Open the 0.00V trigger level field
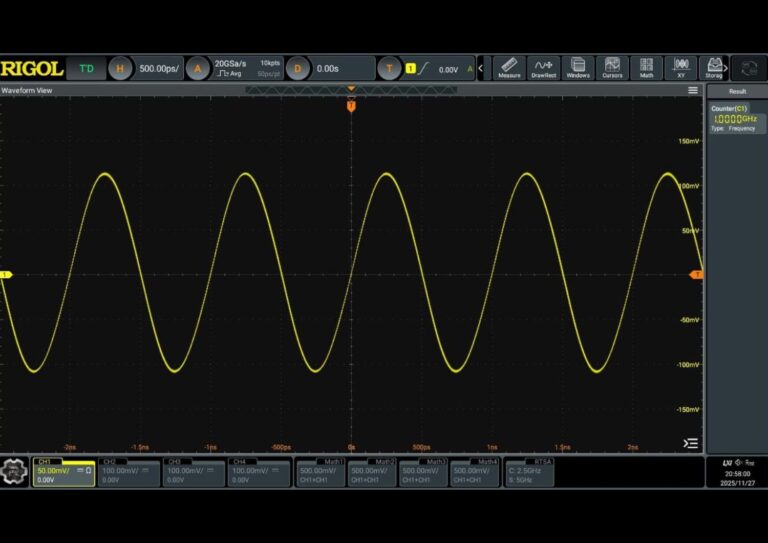The image size is (768, 543). [448, 70]
